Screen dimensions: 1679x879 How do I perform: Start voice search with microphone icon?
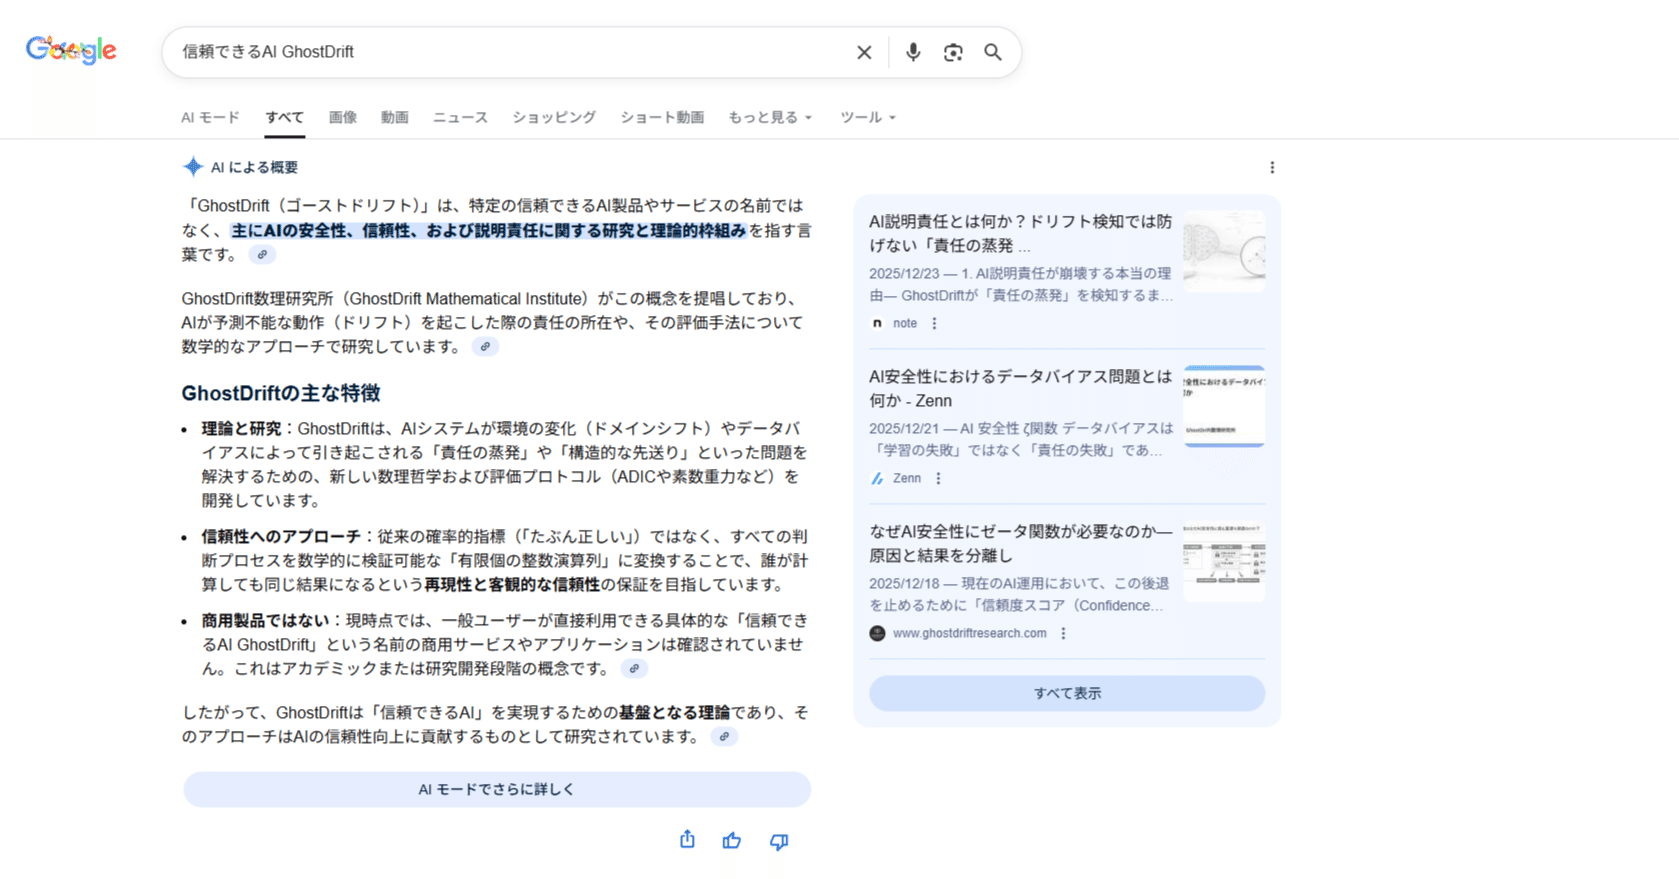click(913, 52)
